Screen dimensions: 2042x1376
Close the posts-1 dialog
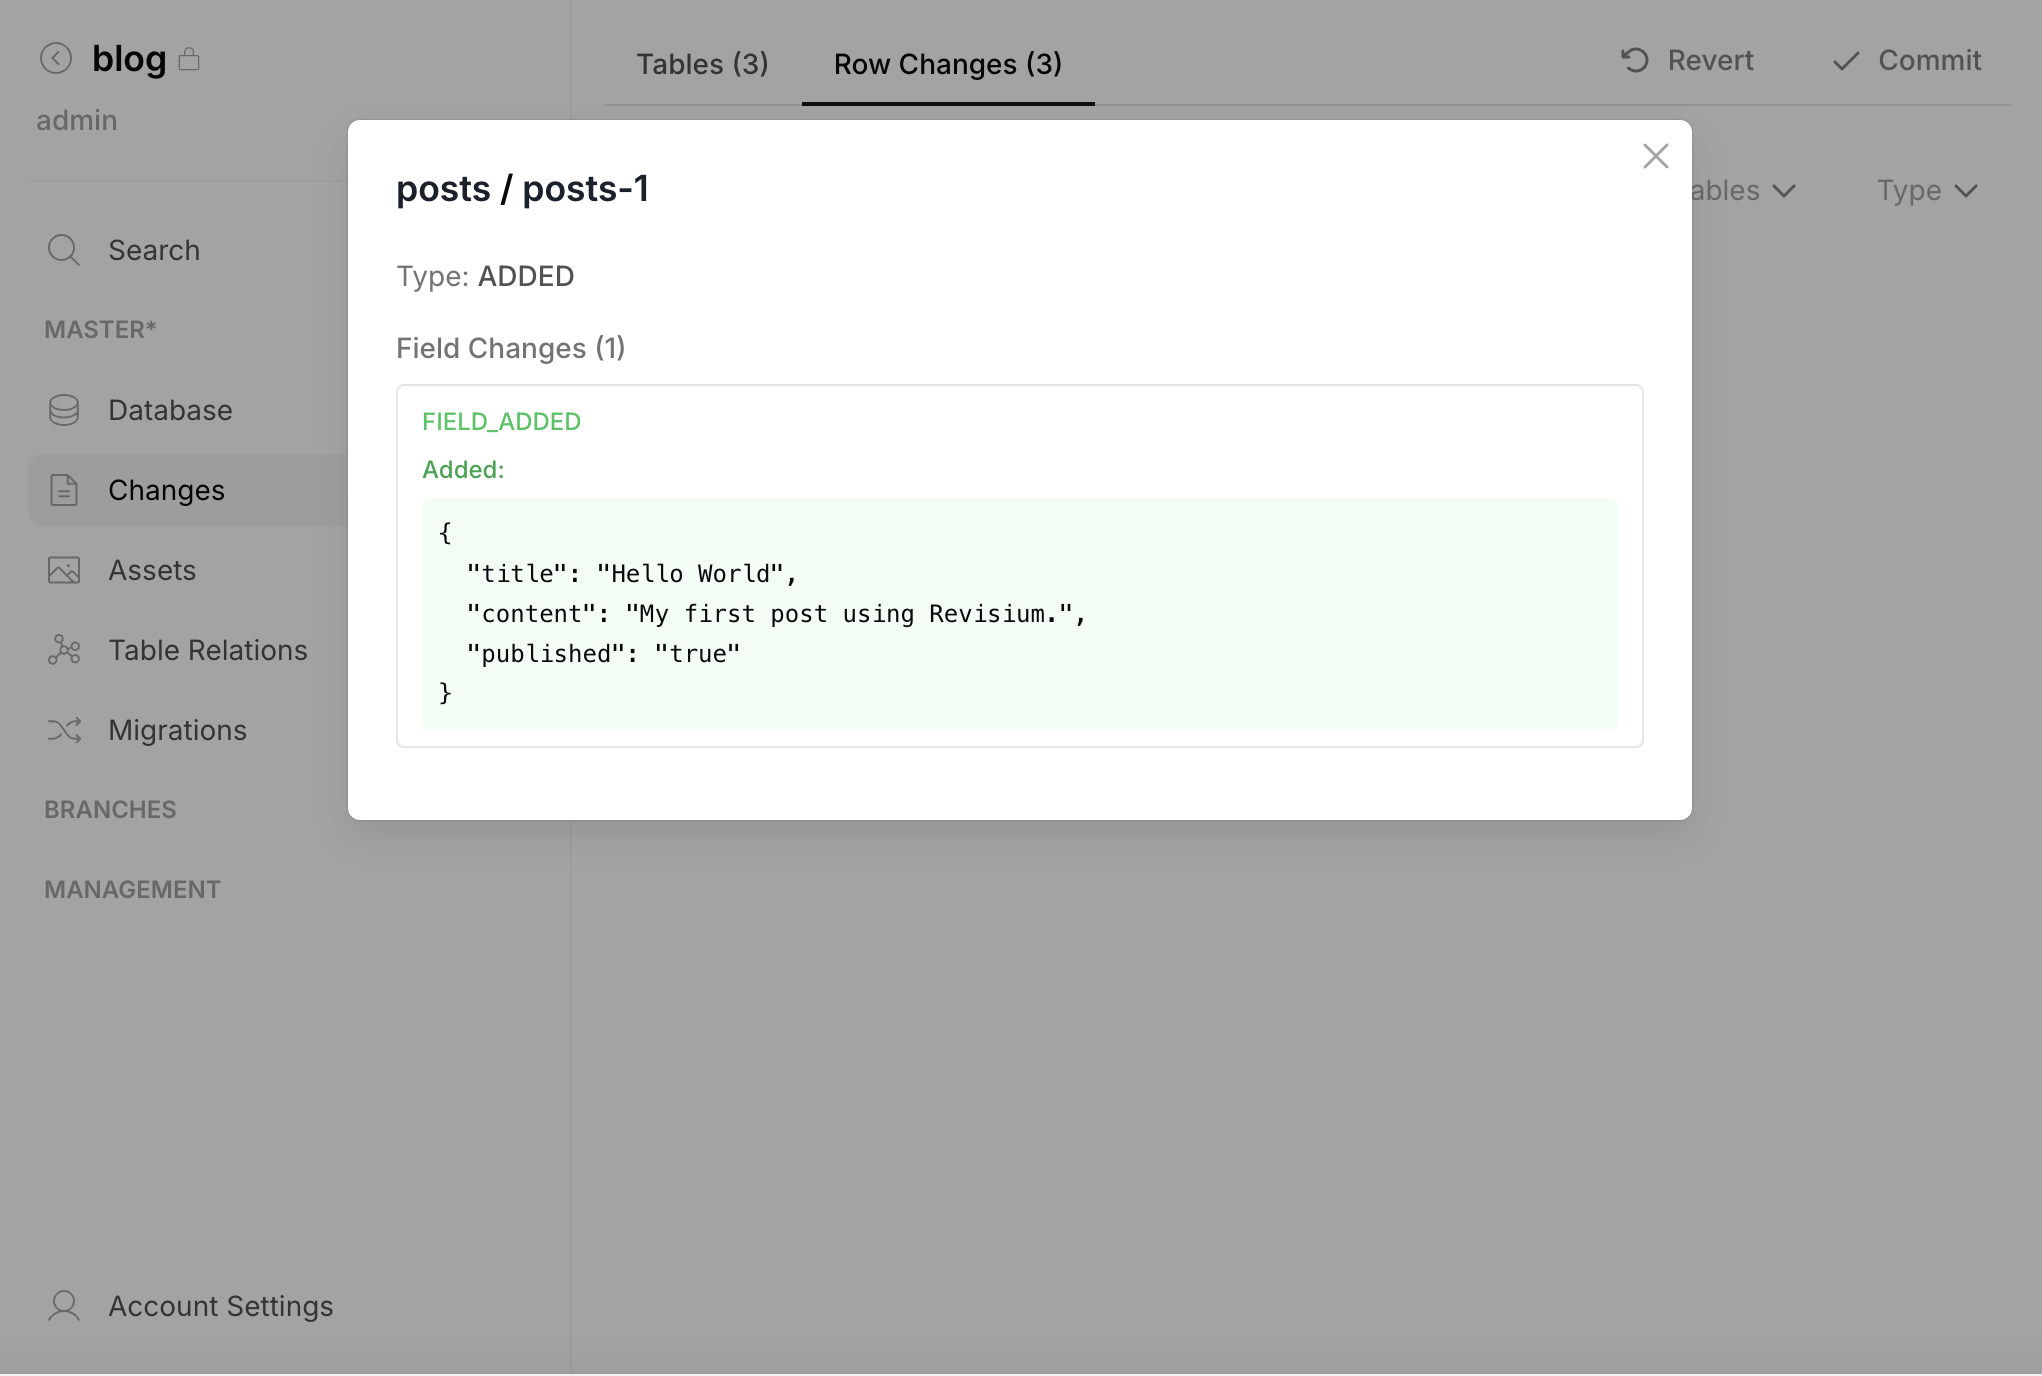[1656, 156]
